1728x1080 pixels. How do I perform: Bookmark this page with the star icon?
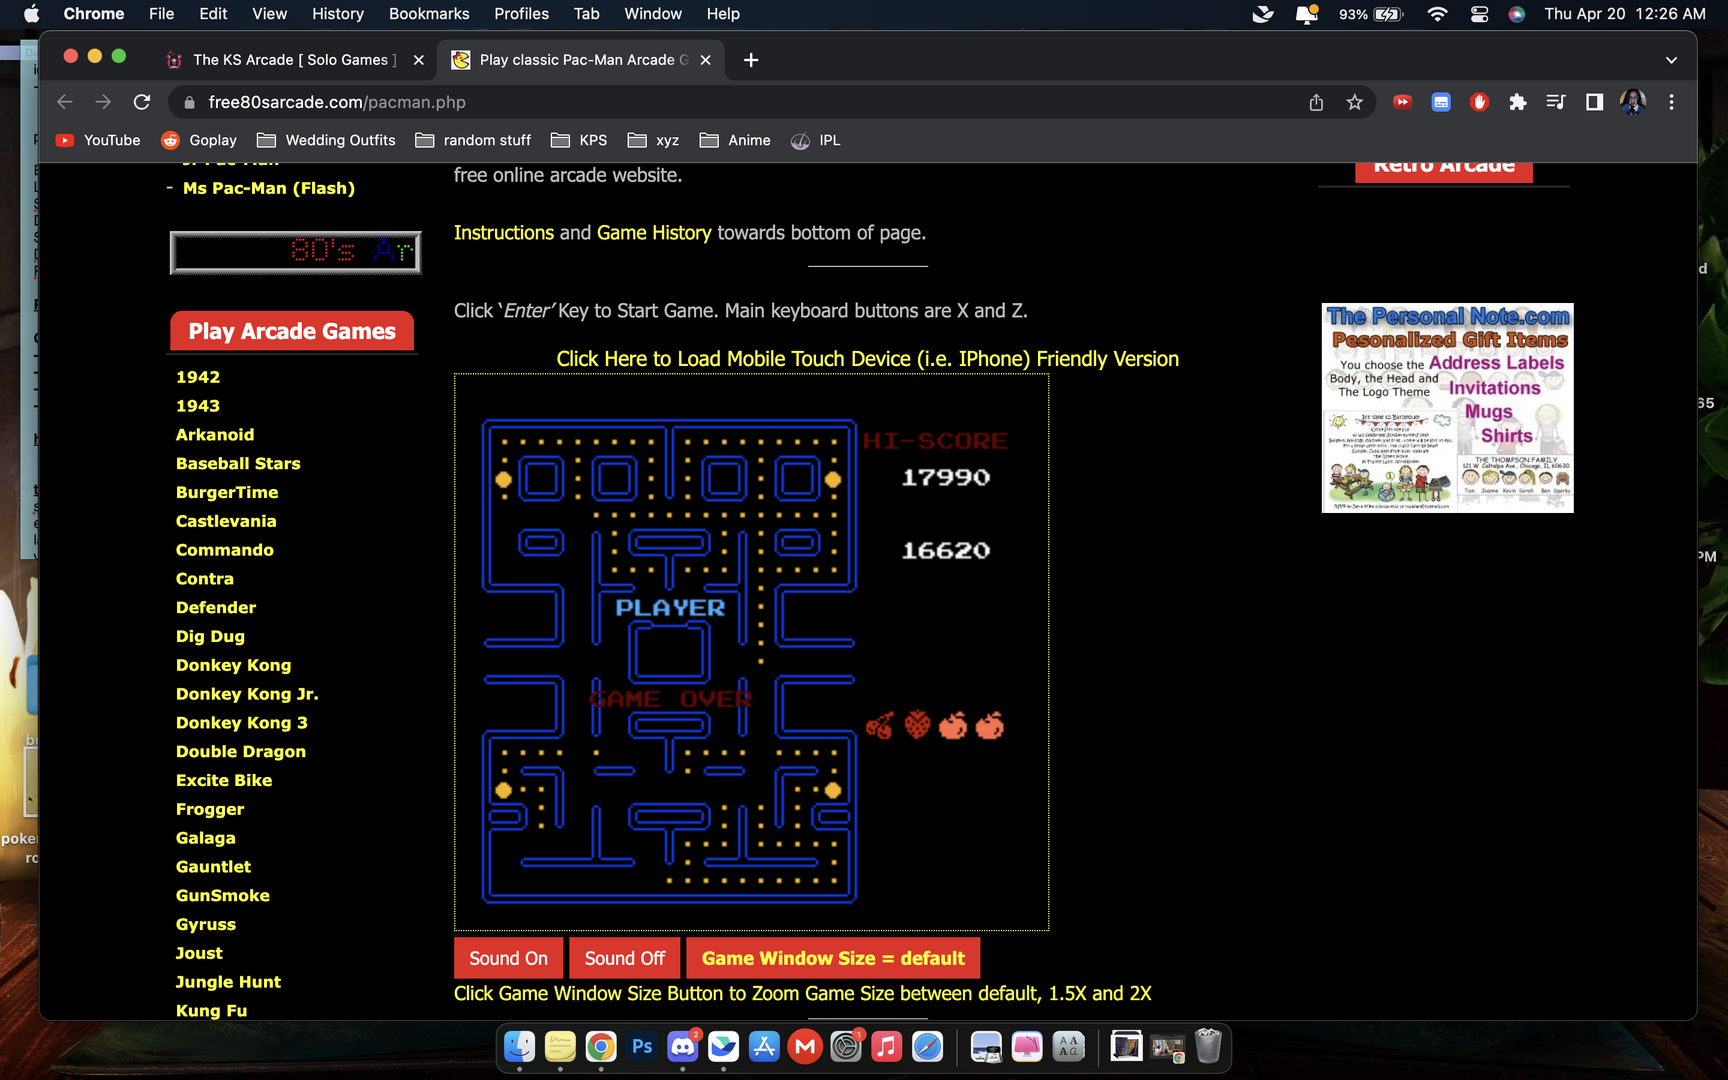coord(1355,102)
